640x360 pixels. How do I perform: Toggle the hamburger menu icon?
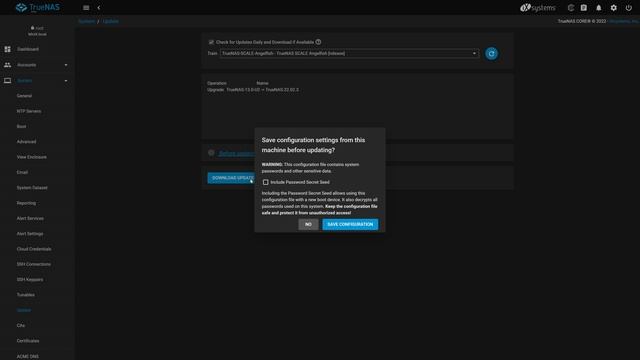(86, 8)
